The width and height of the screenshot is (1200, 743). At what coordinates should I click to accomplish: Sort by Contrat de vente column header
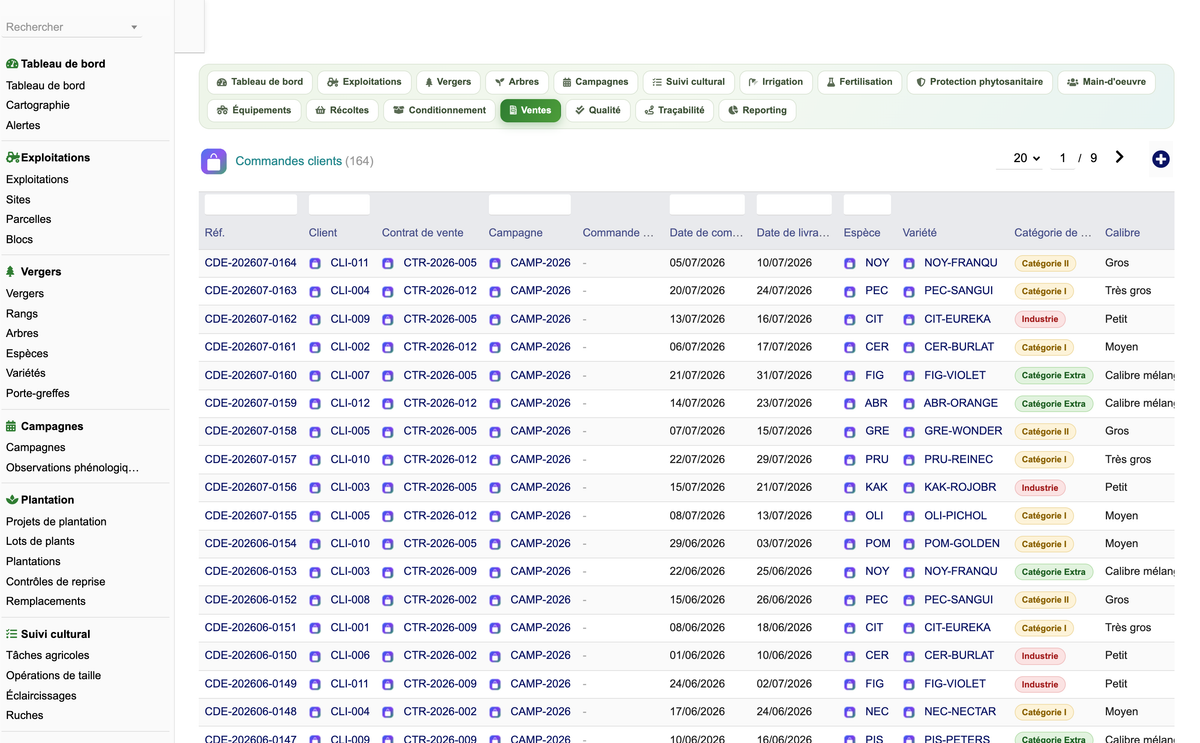pos(423,233)
